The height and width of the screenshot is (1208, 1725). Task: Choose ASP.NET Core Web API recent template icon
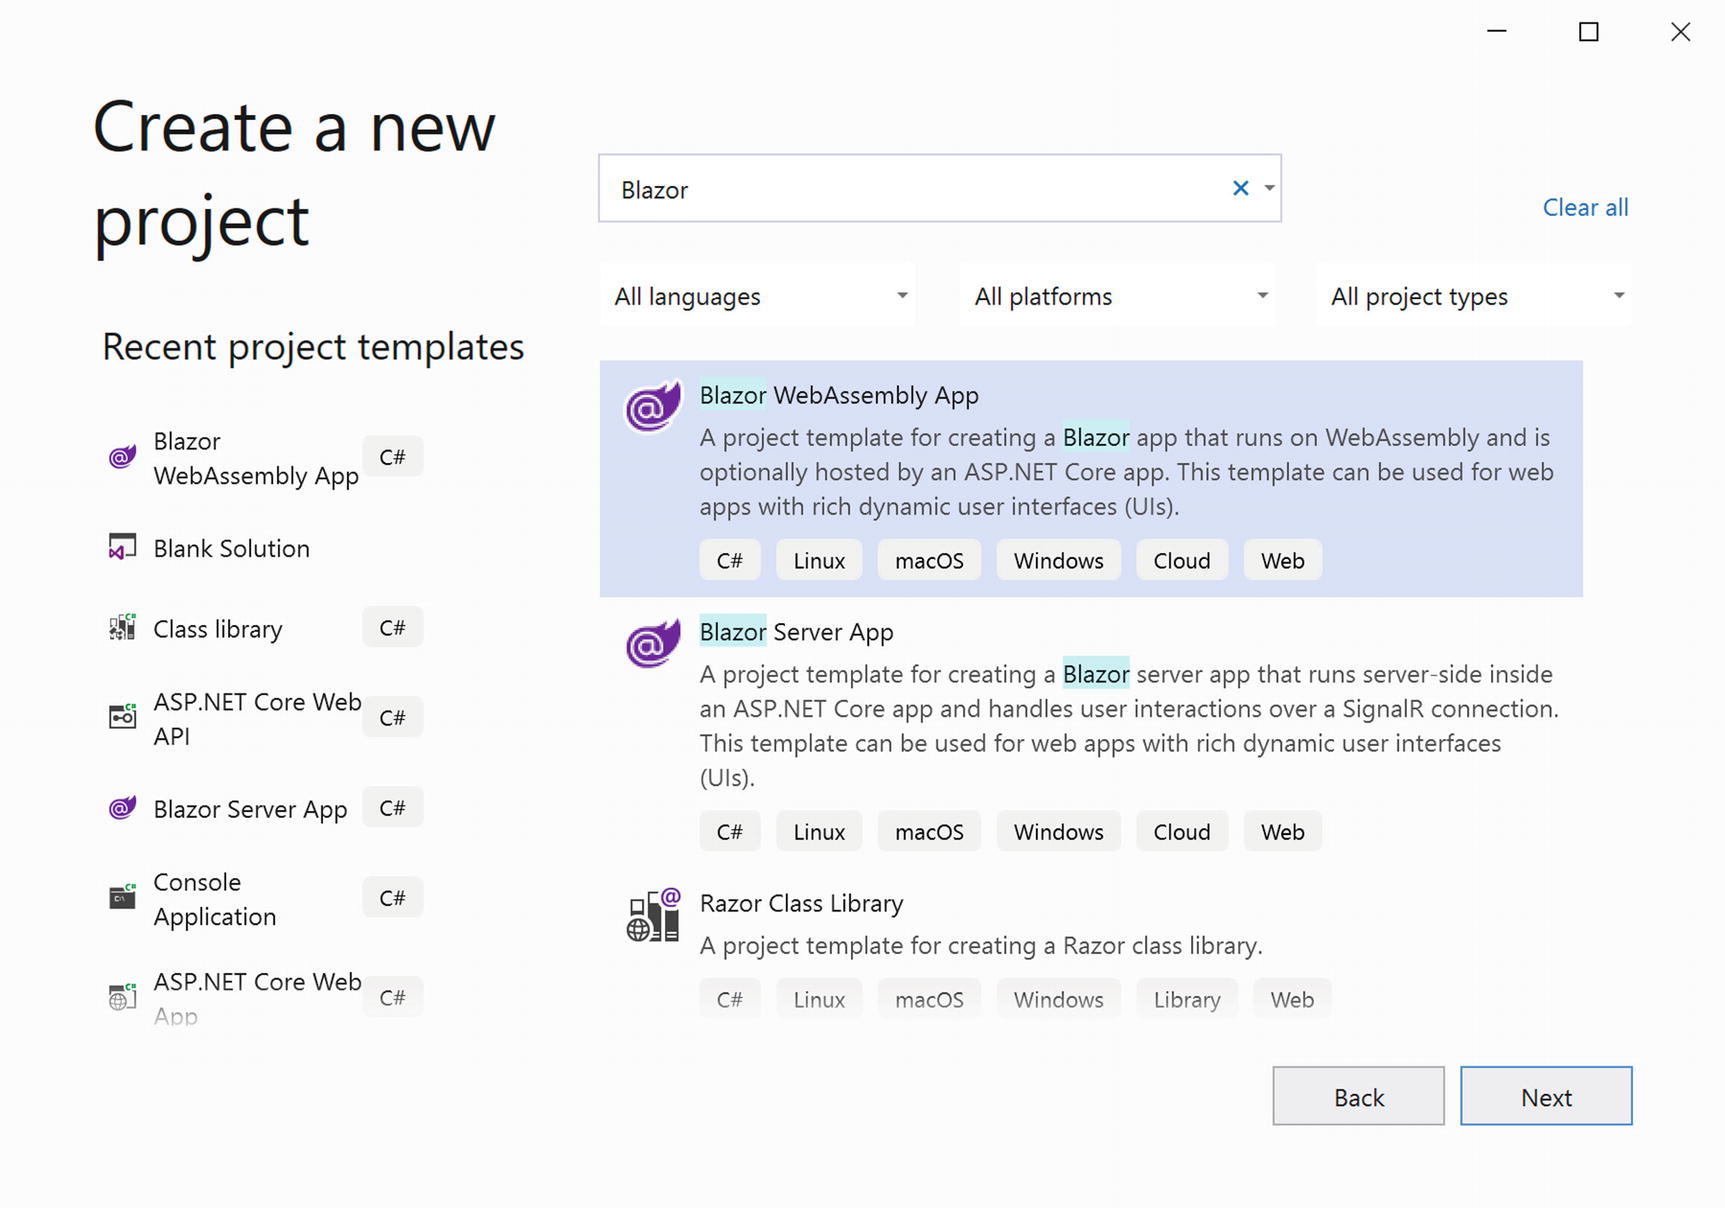point(122,717)
